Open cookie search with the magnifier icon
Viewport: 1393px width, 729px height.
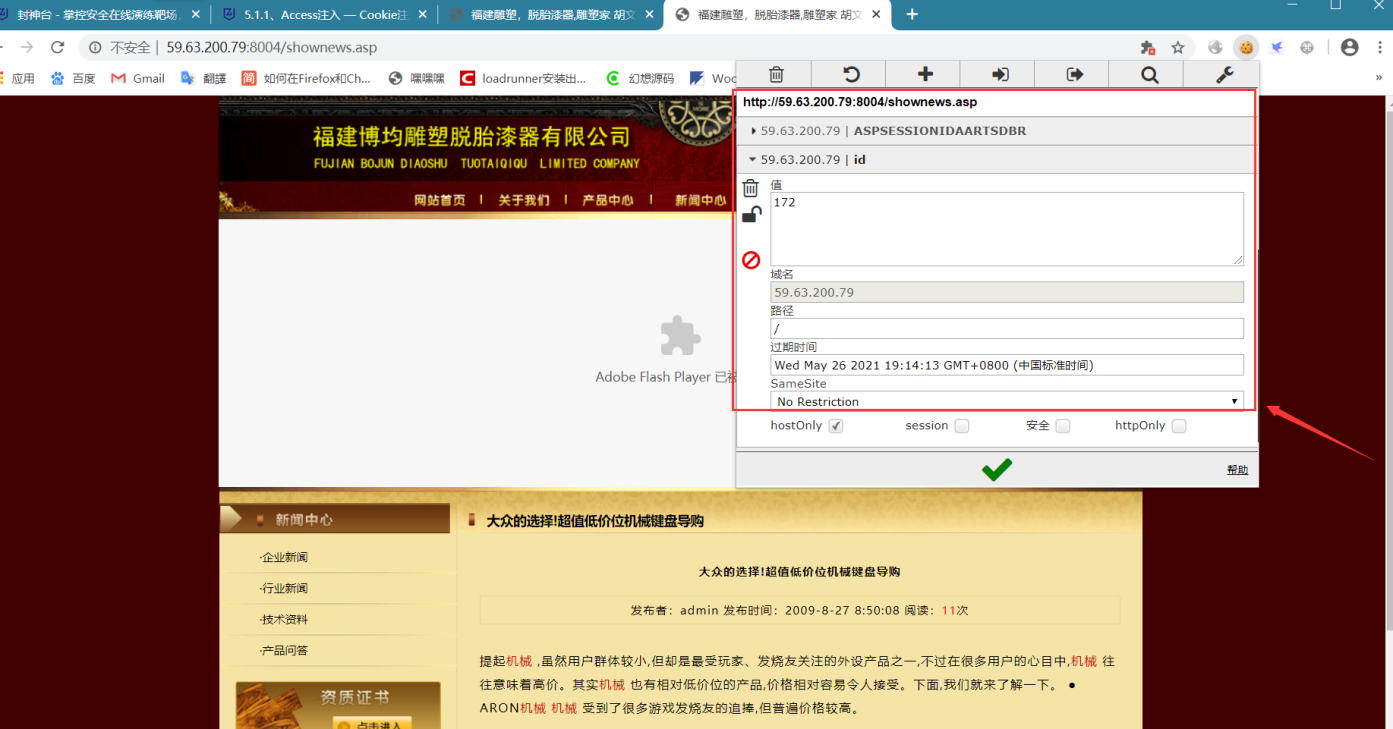coord(1149,74)
